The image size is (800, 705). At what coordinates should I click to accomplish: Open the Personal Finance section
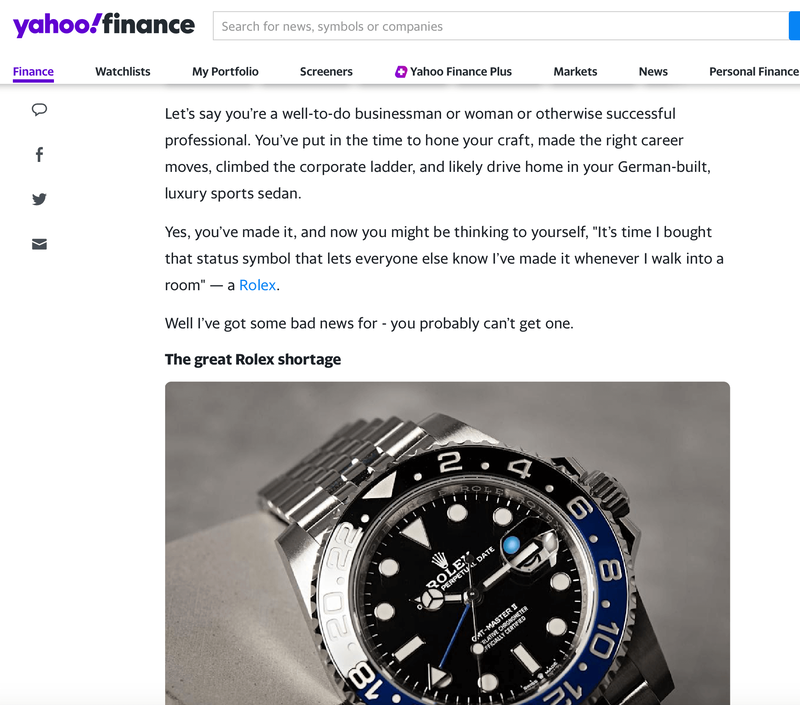753,71
